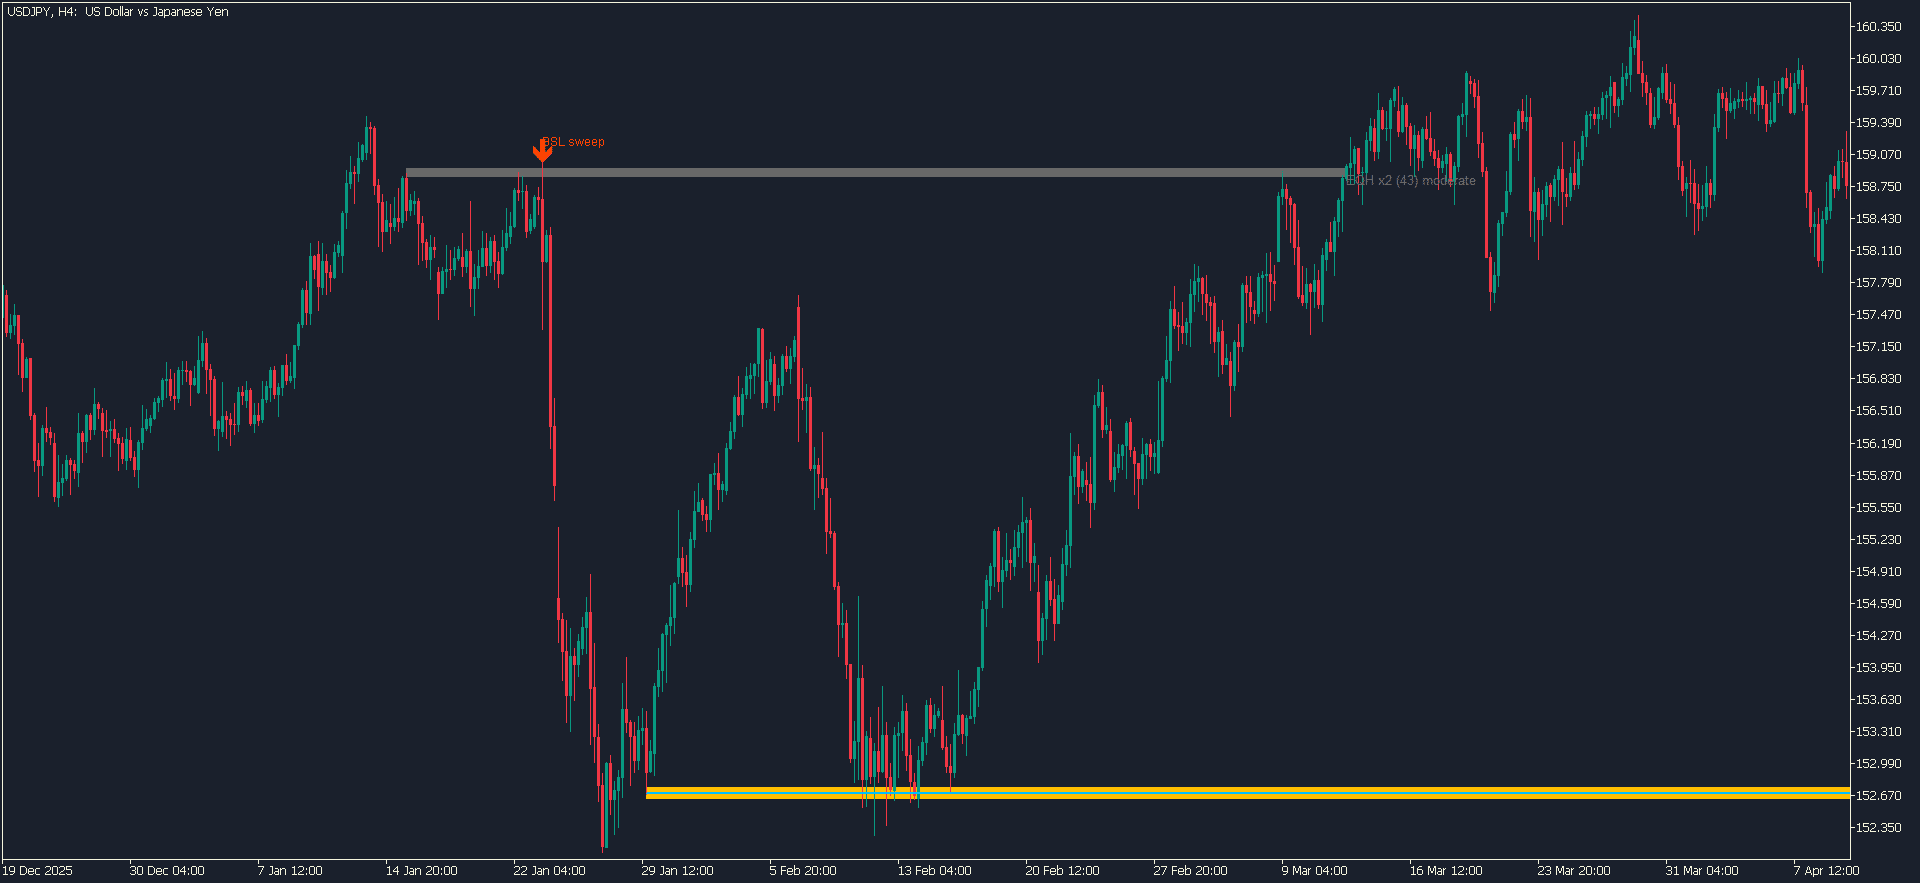This screenshot has width=1920, height=883.
Task: Click the '27 Feb 20:00' time axis label
Action: [1190, 871]
